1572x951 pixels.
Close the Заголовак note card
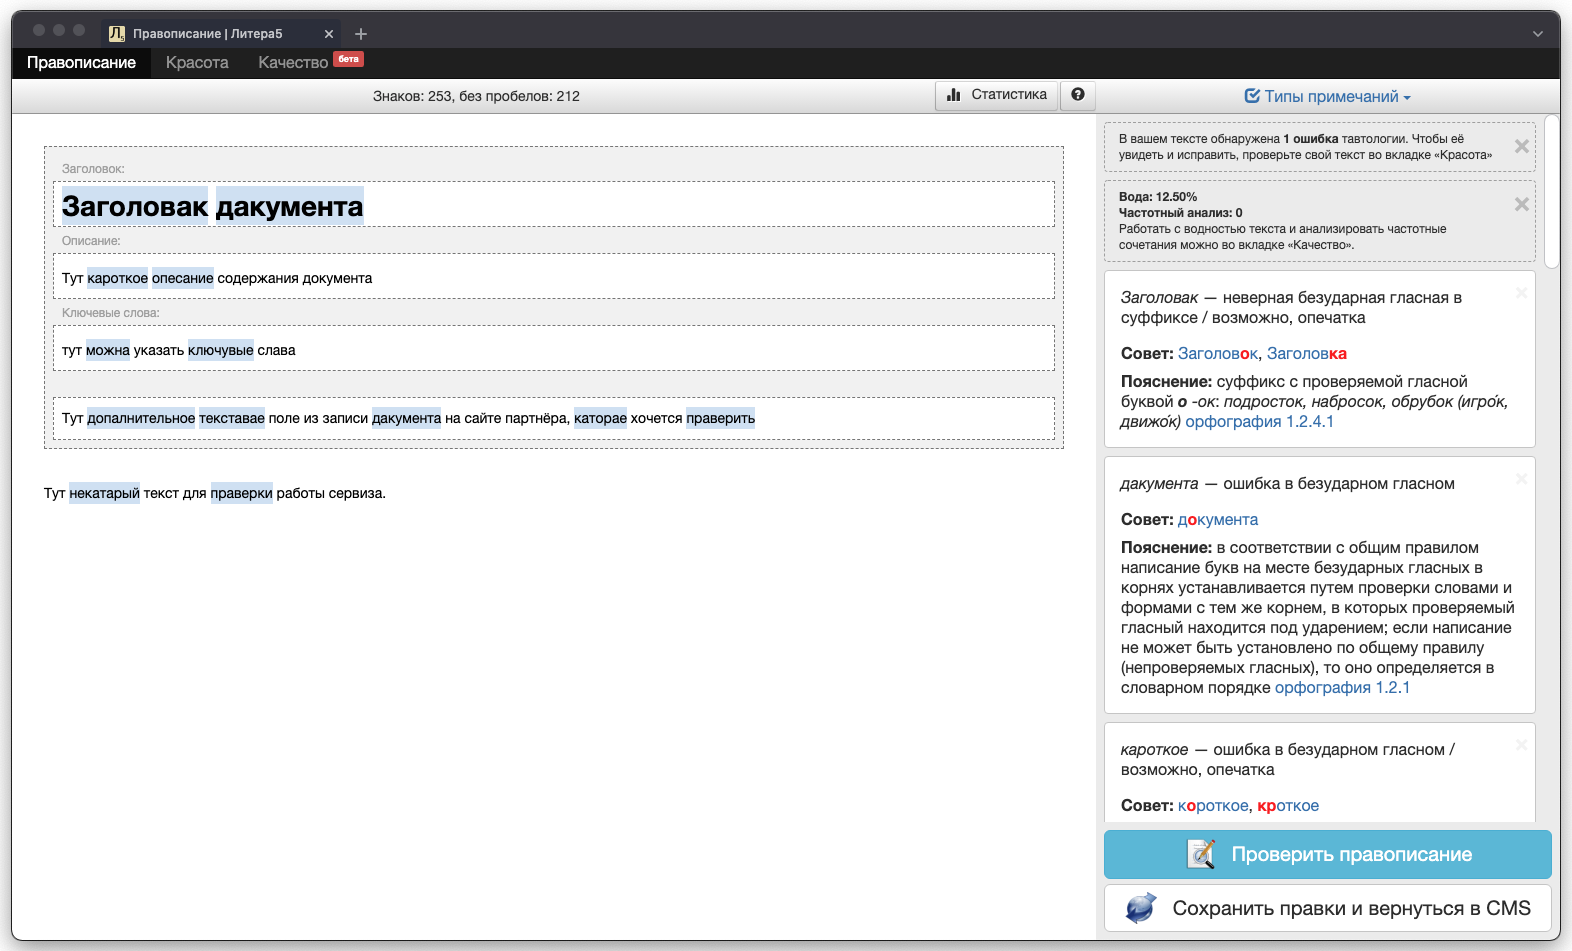(1521, 293)
